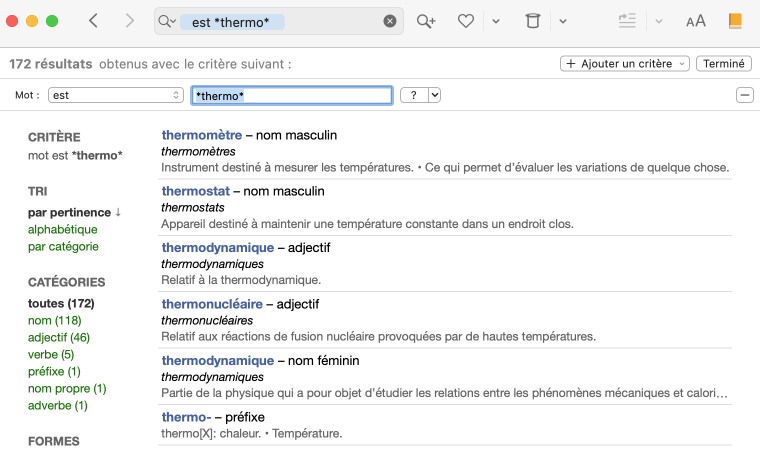Remove the criterion with the minus button
The image size is (760, 450).
pyautogui.click(x=744, y=95)
